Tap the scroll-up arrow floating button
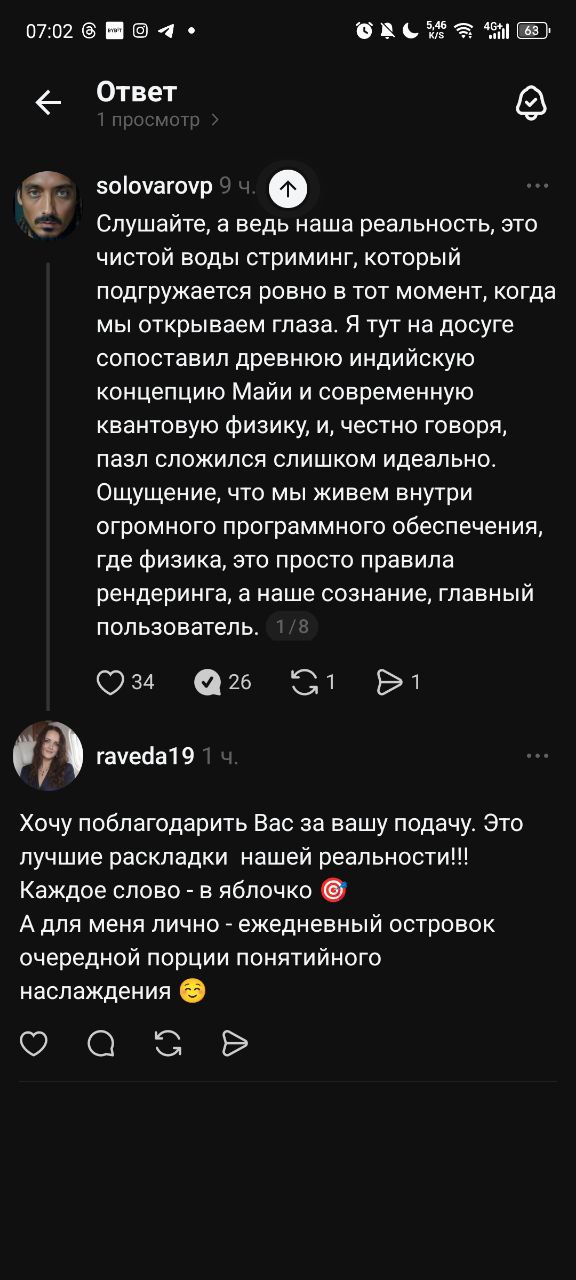 point(288,187)
